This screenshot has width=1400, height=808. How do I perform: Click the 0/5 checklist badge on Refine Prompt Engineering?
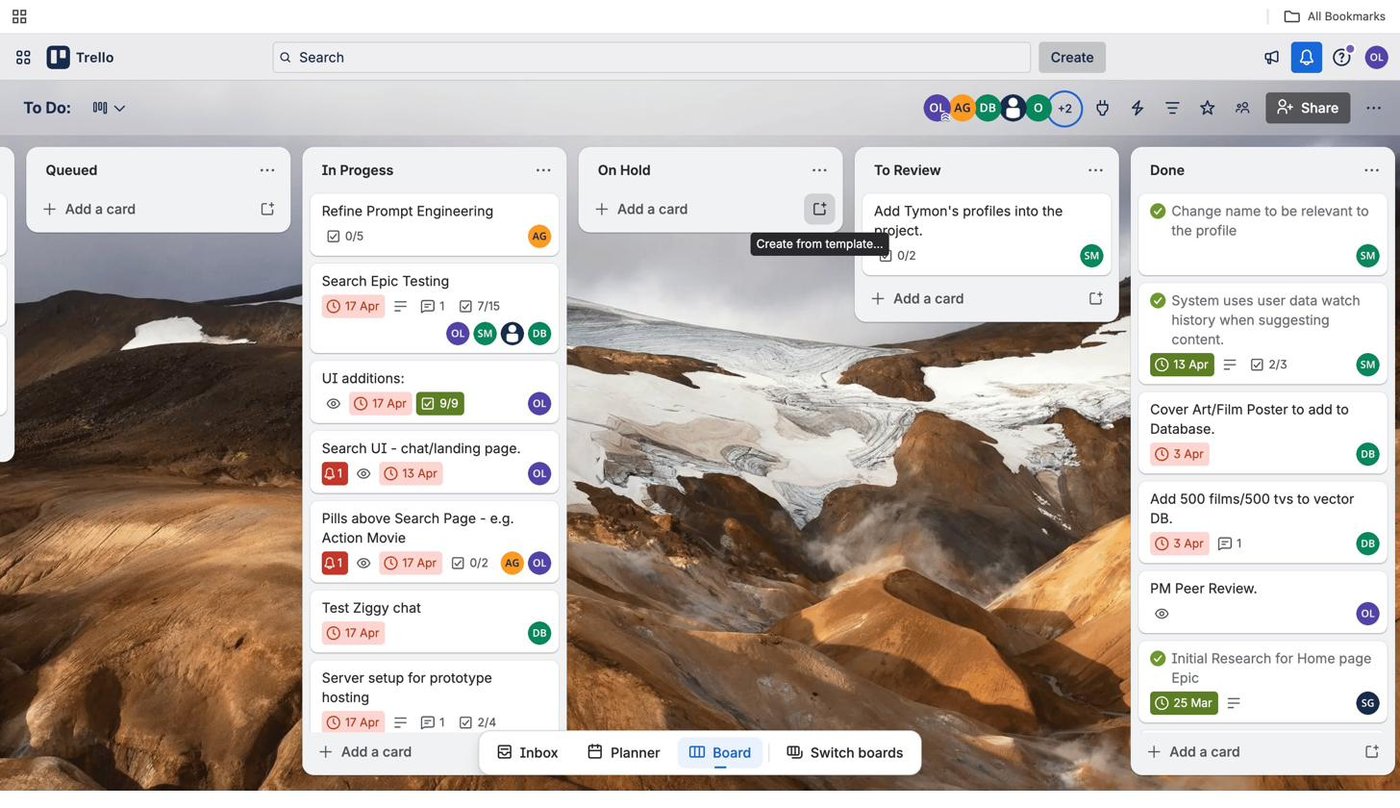pyautogui.click(x=346, y=236)
